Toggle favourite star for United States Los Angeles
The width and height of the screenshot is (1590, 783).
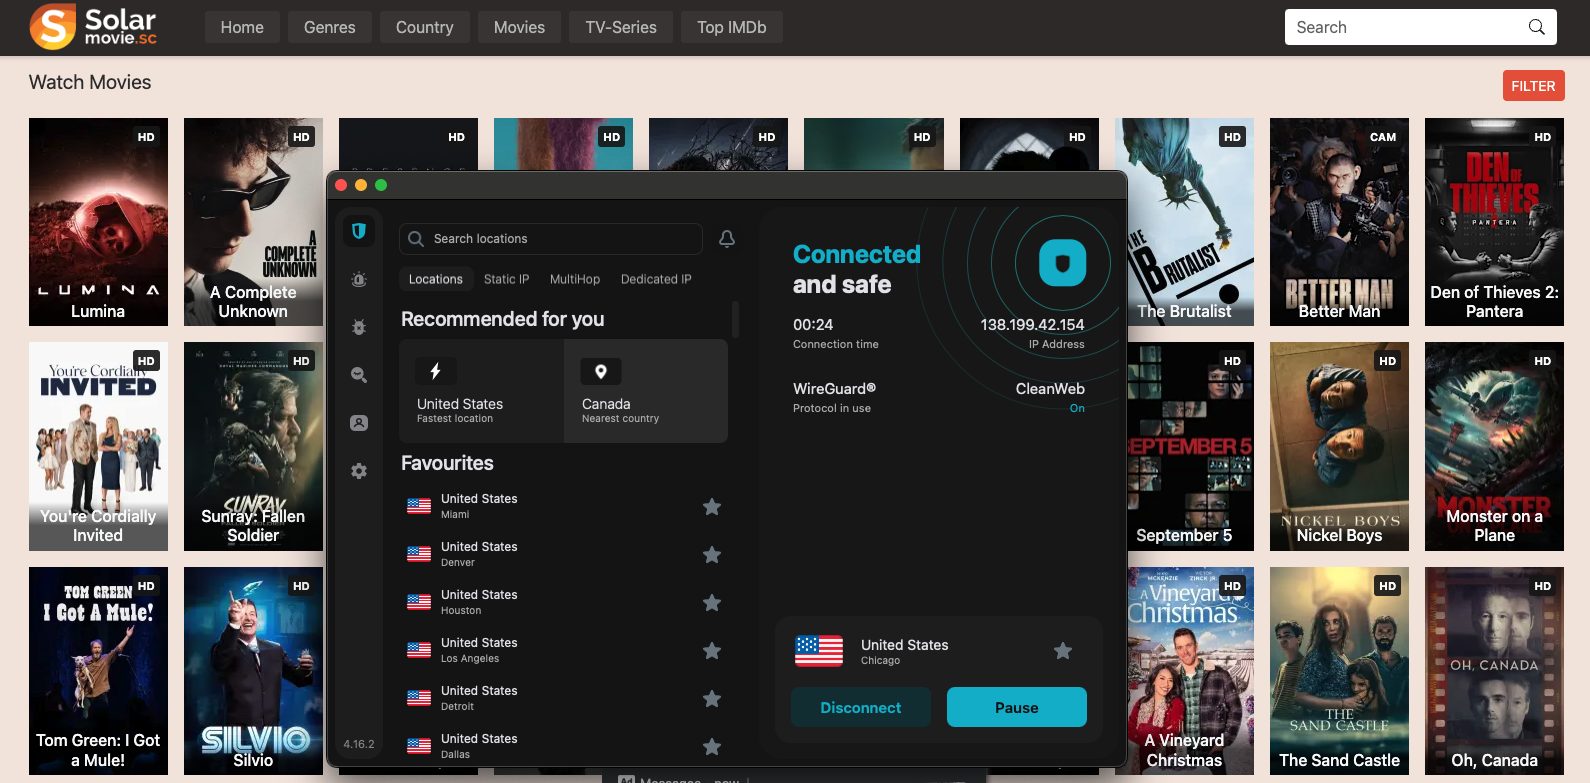712,651
